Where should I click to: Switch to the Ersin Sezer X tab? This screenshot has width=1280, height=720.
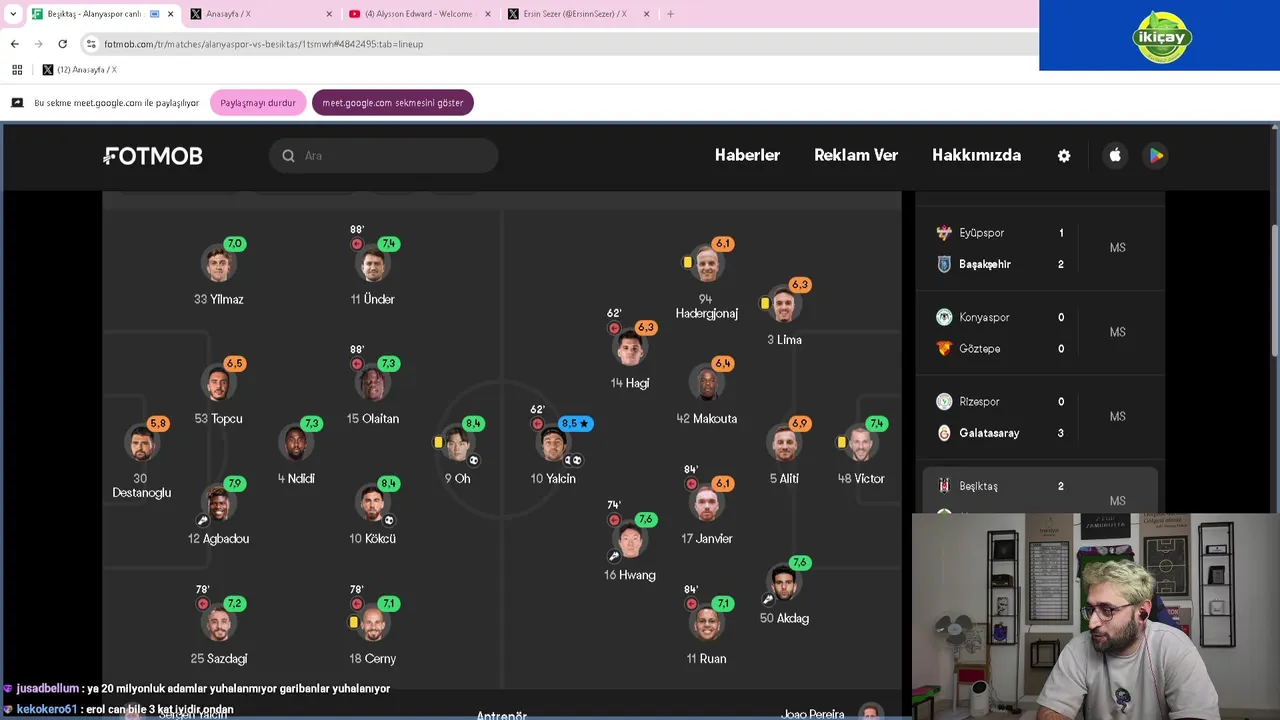point(578,14)
